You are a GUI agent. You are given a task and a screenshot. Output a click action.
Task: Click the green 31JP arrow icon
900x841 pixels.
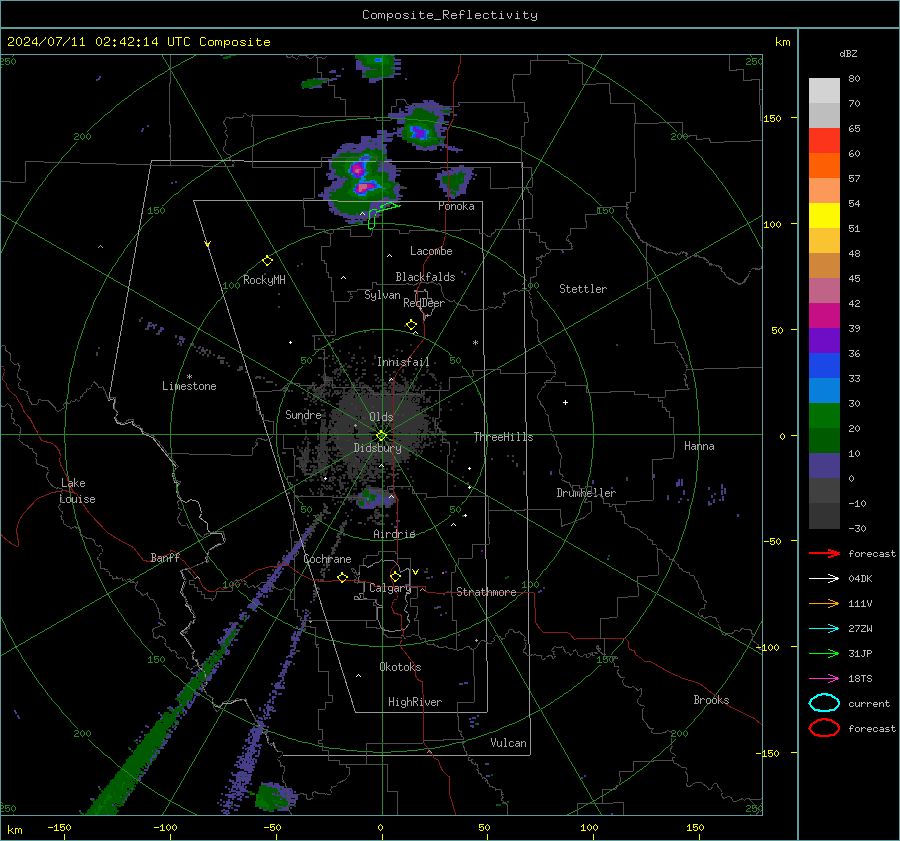tap(824, 653)
